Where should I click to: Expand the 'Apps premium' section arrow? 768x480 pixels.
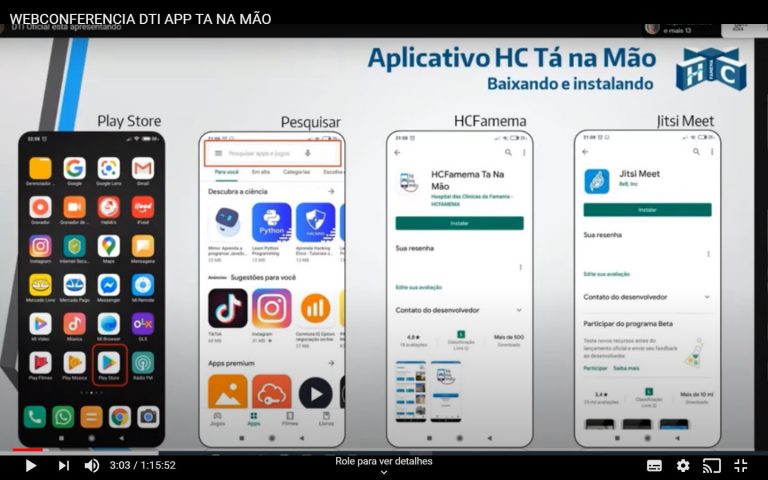pos(331,363)
